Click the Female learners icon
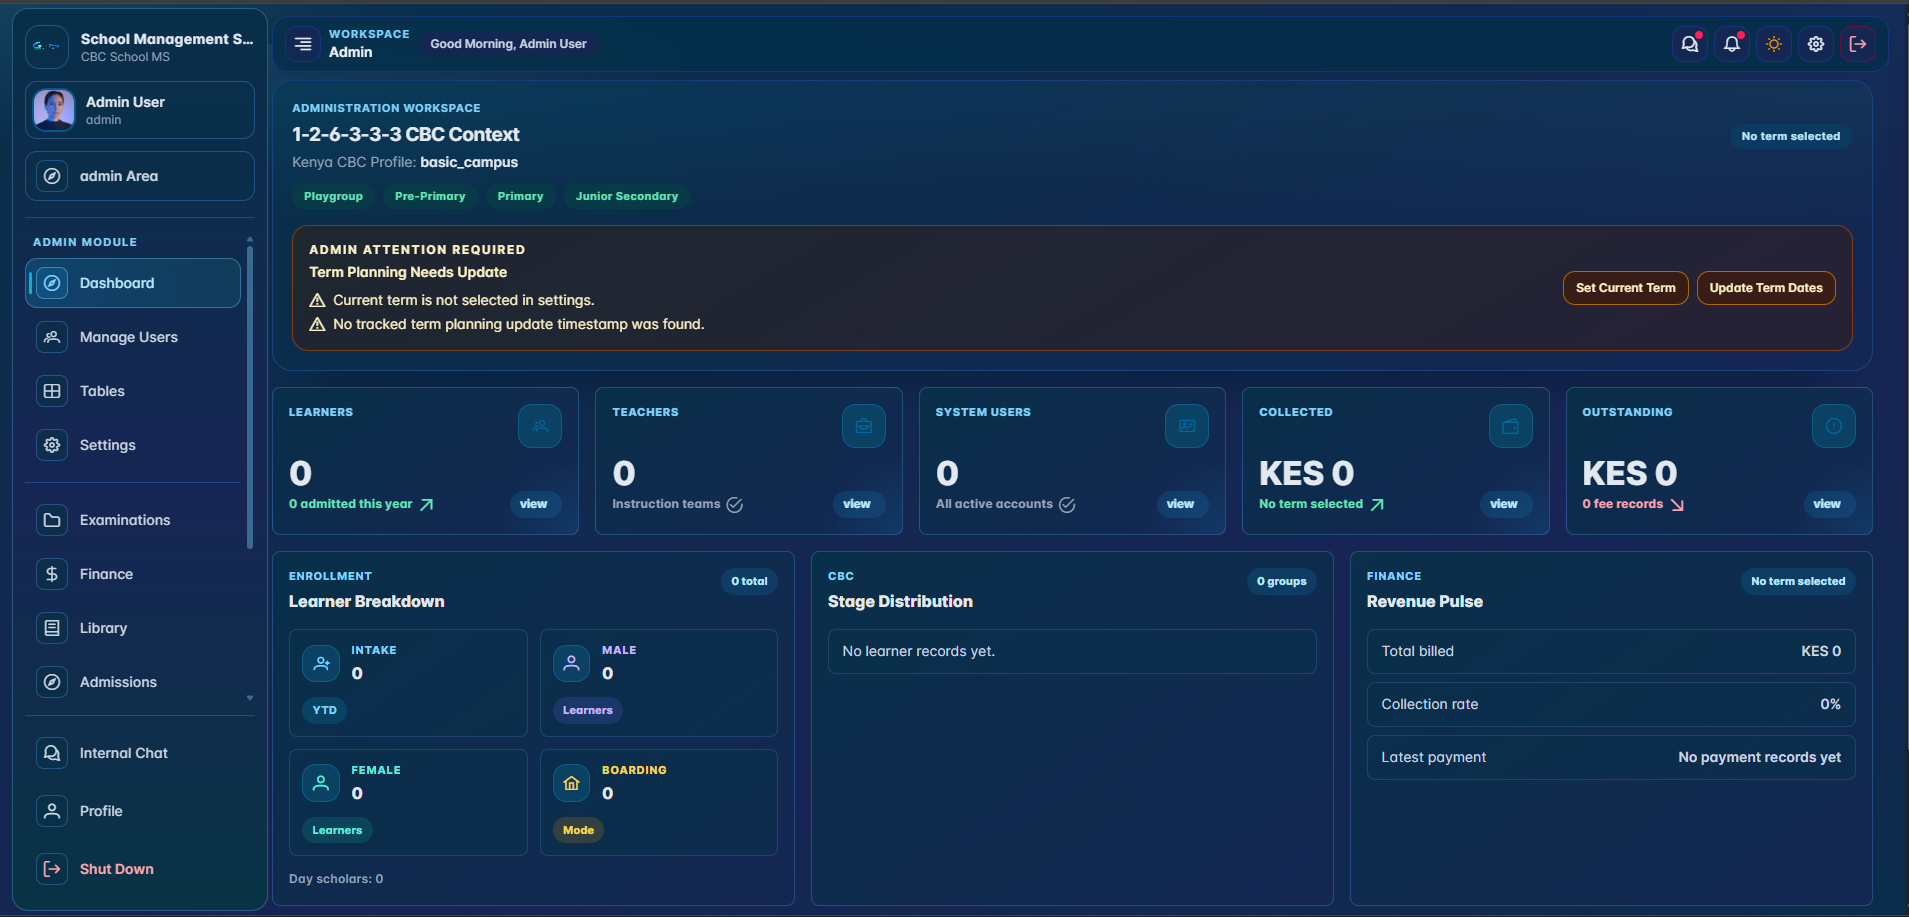The width and height of the screenshot is (1909, 917). point(321,783)
